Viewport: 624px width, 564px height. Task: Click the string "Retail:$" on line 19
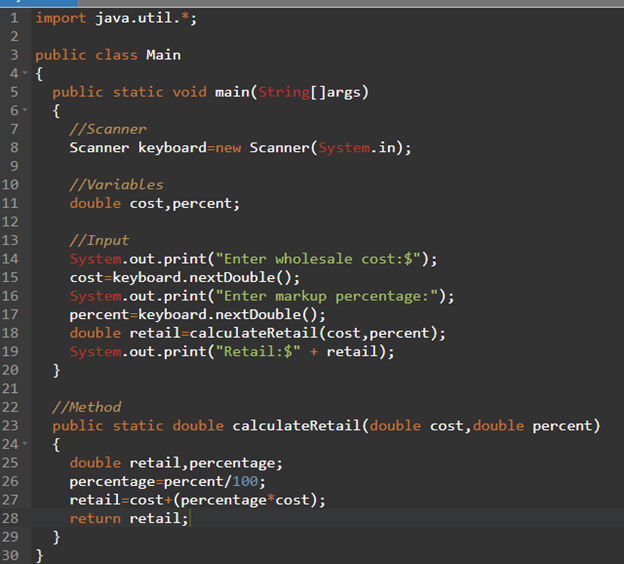point(258,351)
